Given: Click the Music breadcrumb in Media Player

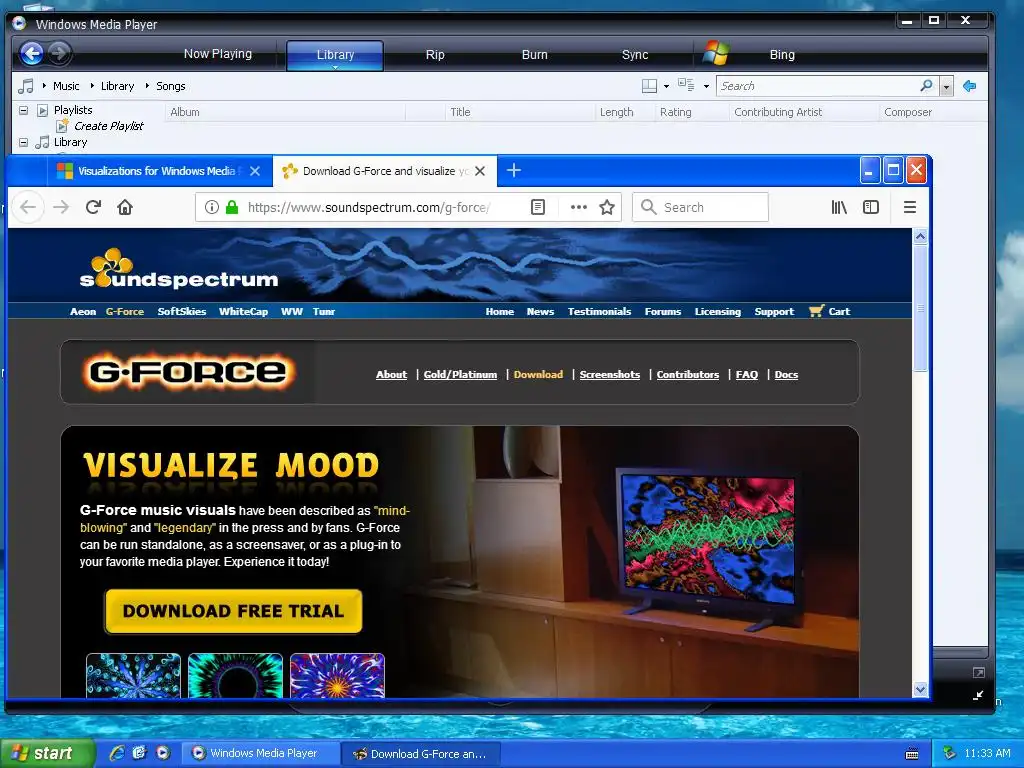Looking at the screenshot, I should (x=66, y=86).
